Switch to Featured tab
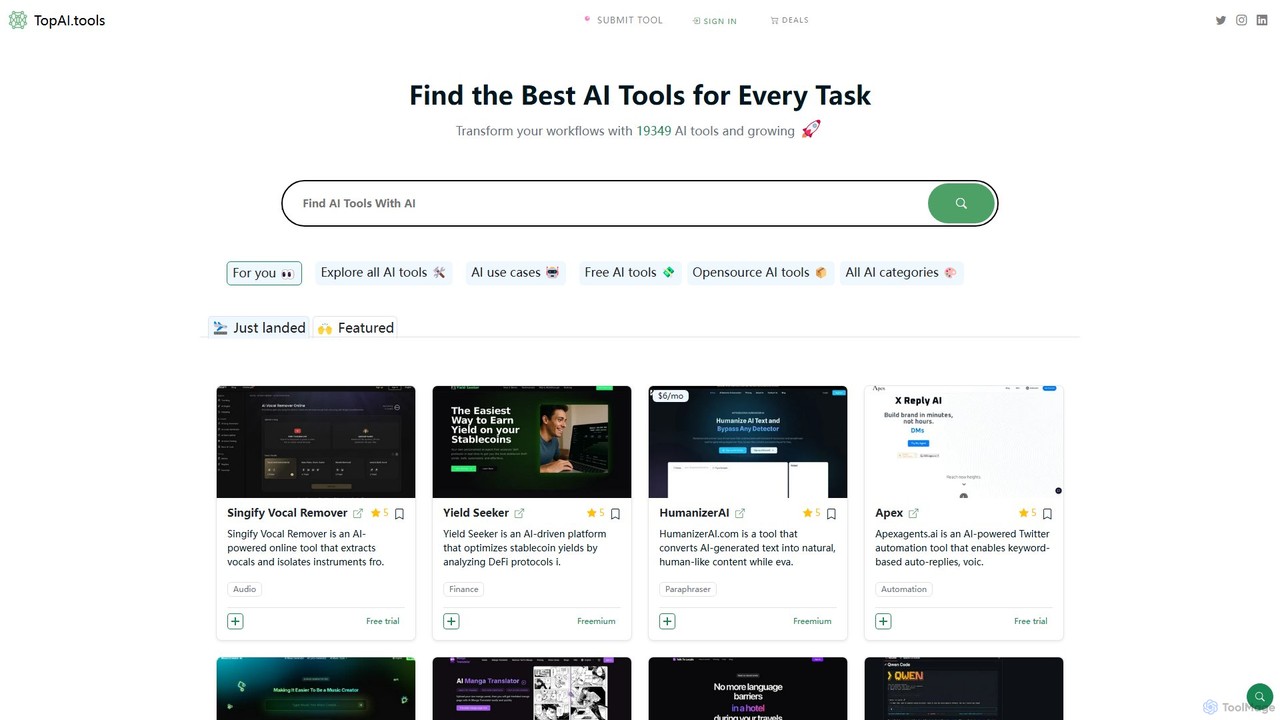This screenshot has width=1280, height=720. pos(355,327)
